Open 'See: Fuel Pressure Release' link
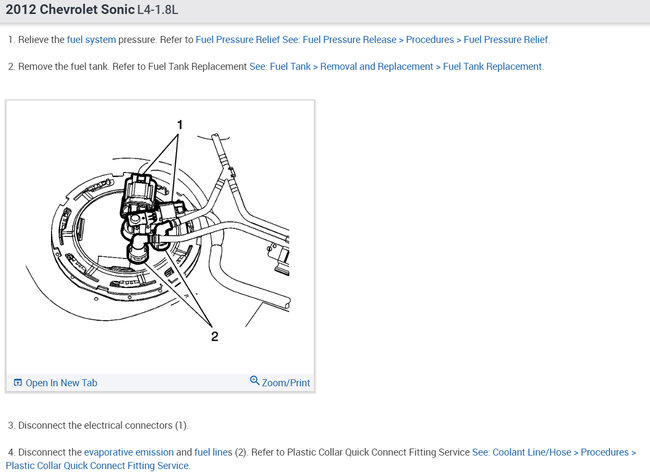The width and height of the screenshot is (650, 476). coord(339,40)
